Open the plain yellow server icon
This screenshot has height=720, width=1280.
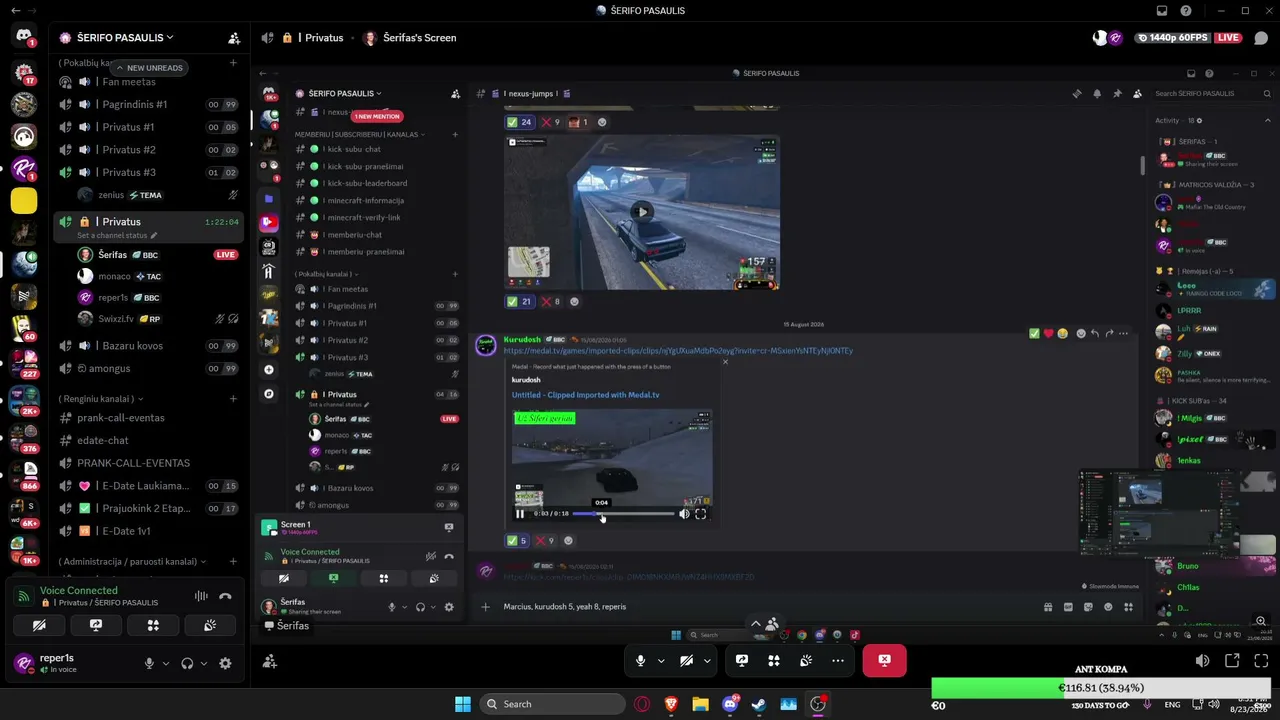coord(24,201)
